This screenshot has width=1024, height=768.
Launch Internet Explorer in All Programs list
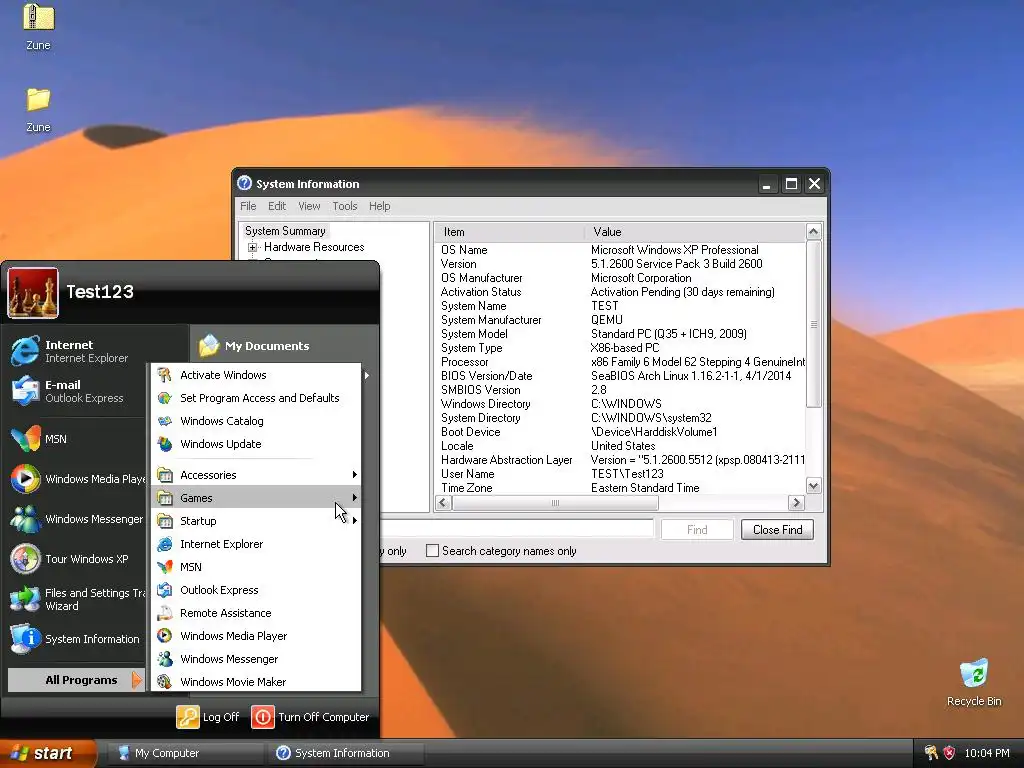click(256, 544)
